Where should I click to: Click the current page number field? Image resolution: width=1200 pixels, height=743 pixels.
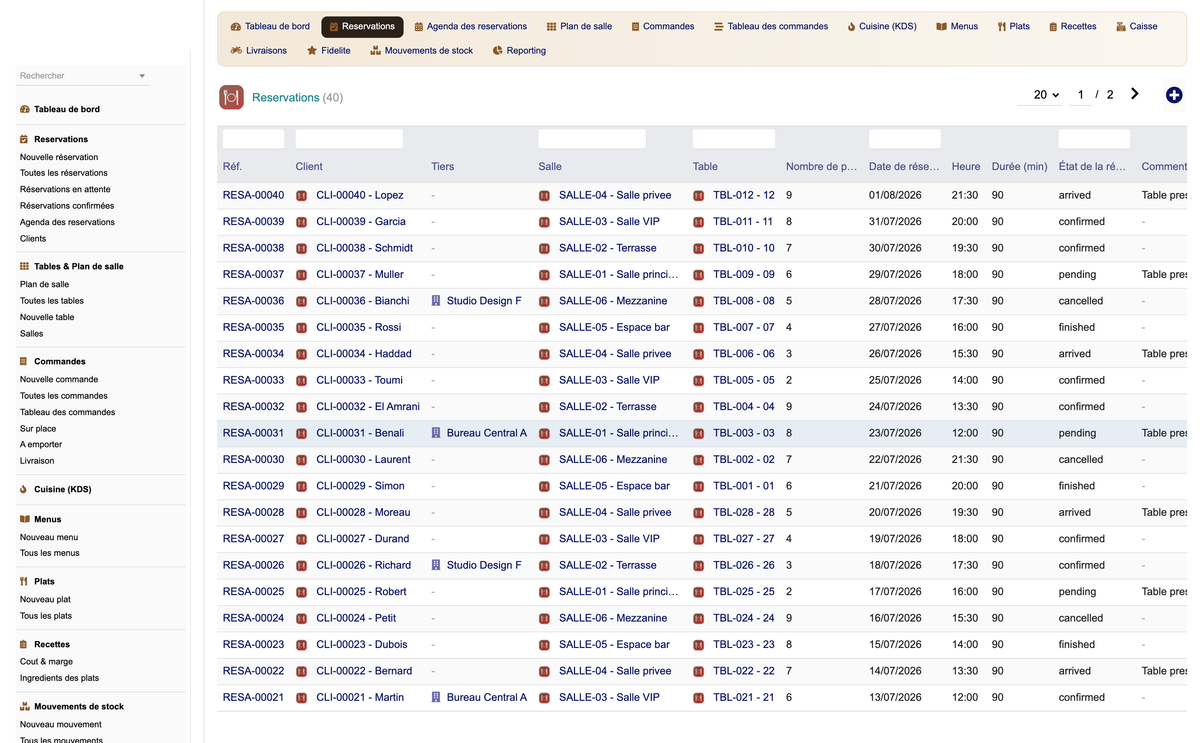coord(1079,95)
